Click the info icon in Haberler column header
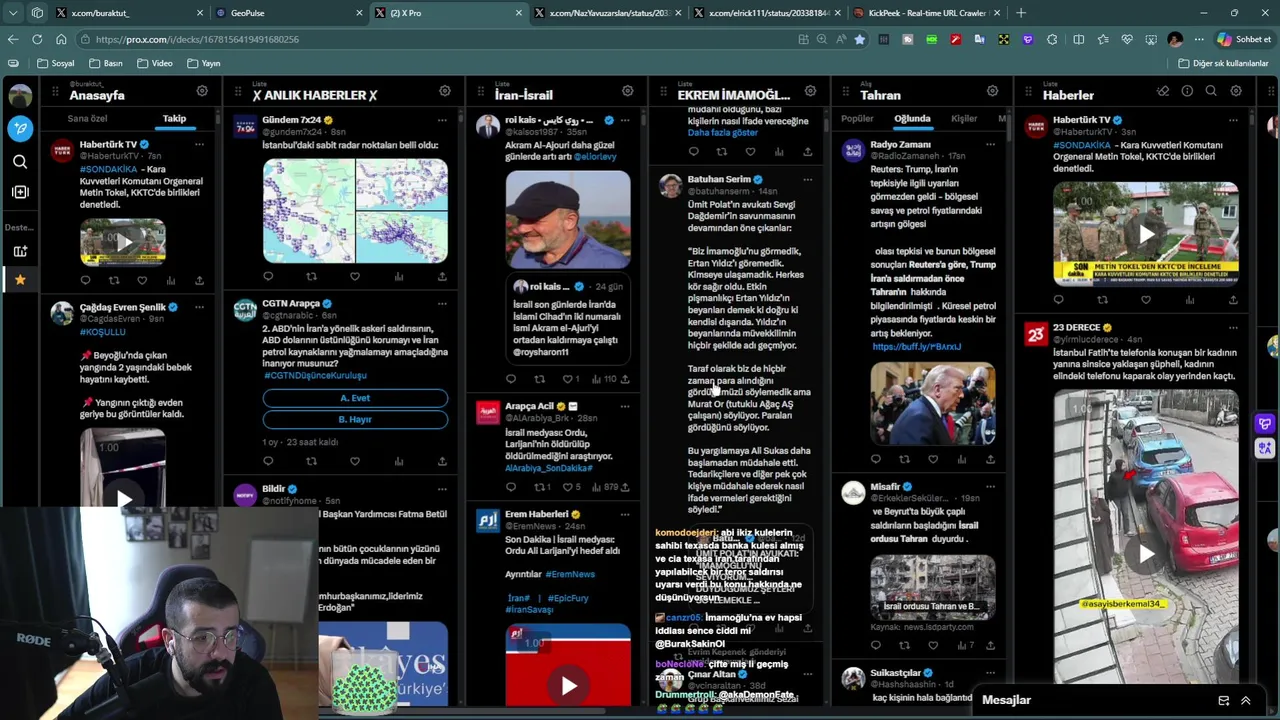Screen dimensions: 1280x720 pyautogui.click(x=1187, y=91)
